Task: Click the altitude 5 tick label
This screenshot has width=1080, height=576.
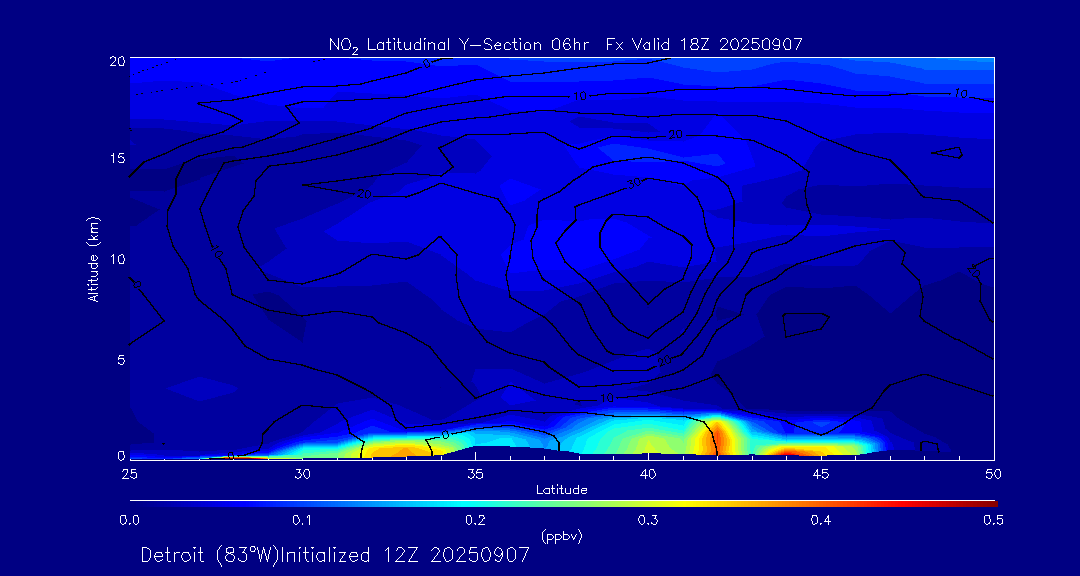Action: 120,358
